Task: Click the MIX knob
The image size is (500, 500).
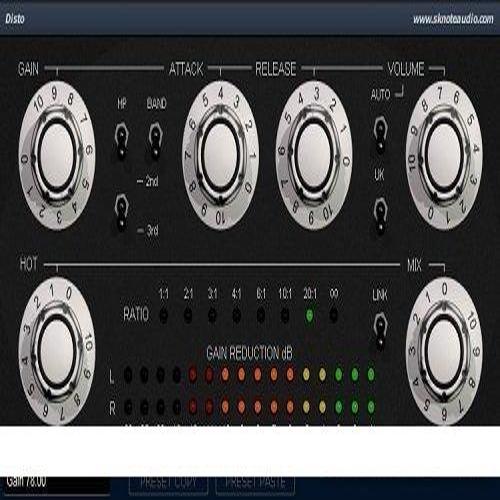Action: pyautogui.click(x=444, y=351)
